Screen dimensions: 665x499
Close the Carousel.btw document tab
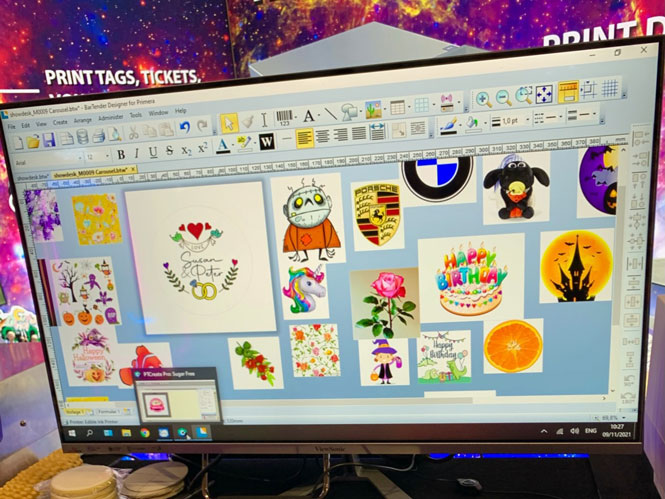point(133,169)
